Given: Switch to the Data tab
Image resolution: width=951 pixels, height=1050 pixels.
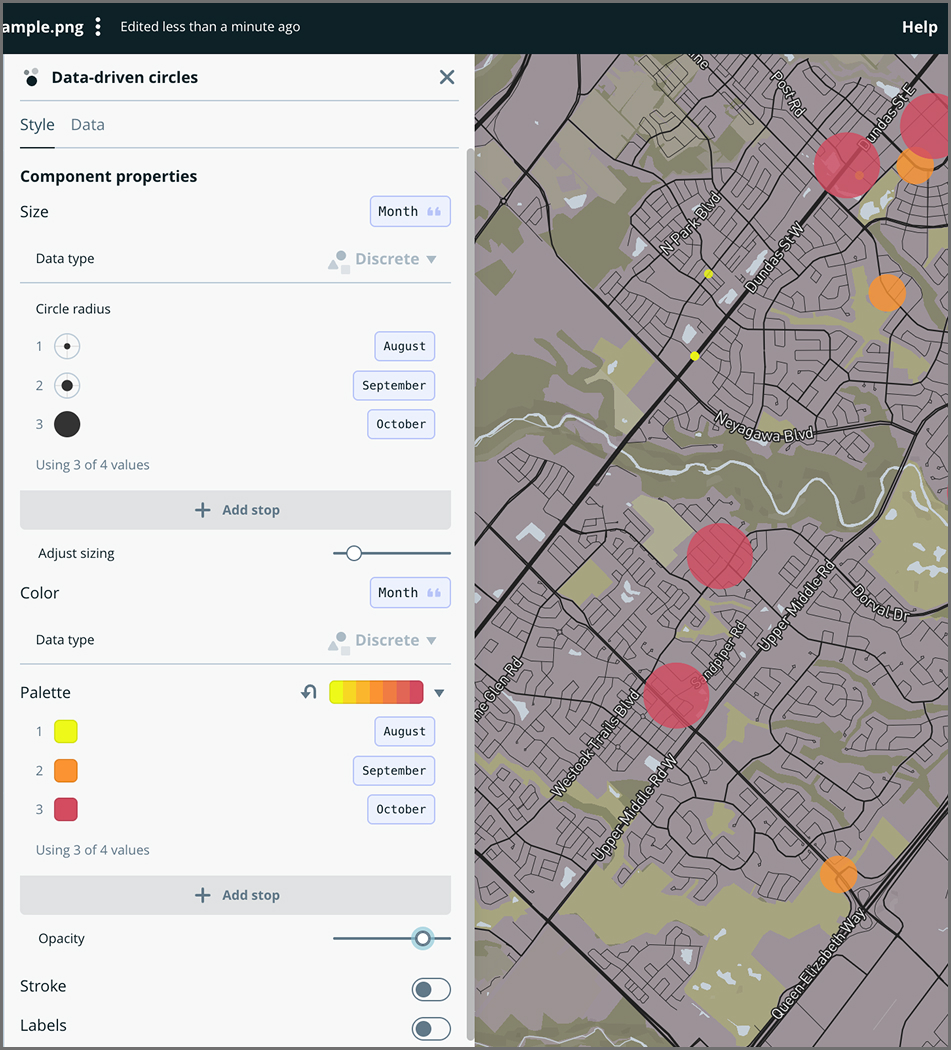Looking at the screenshot, I should click(x=87, y=124).
